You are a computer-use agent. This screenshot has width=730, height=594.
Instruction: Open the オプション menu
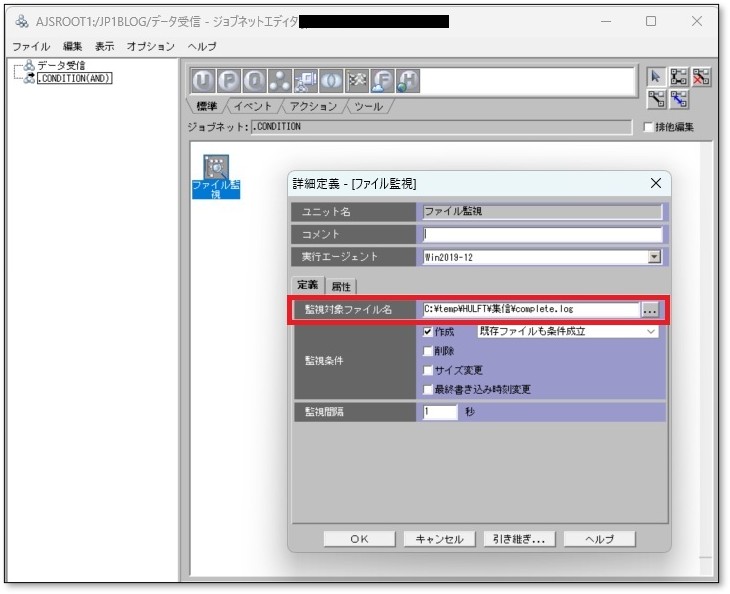tap(150, 47)
